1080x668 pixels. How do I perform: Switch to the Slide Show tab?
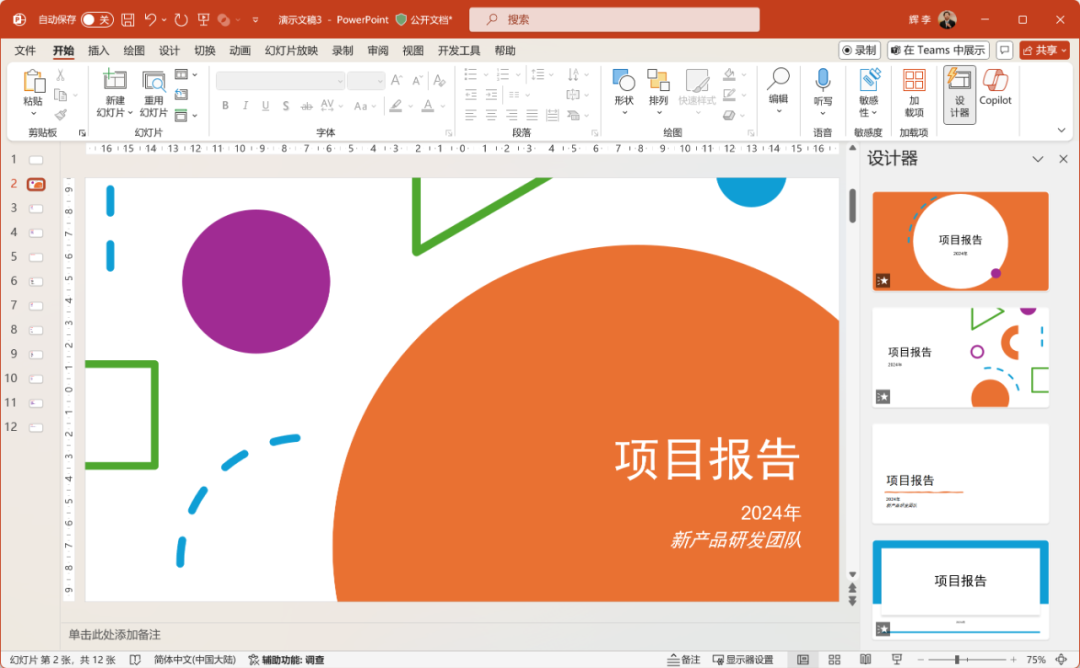point(291,50)
